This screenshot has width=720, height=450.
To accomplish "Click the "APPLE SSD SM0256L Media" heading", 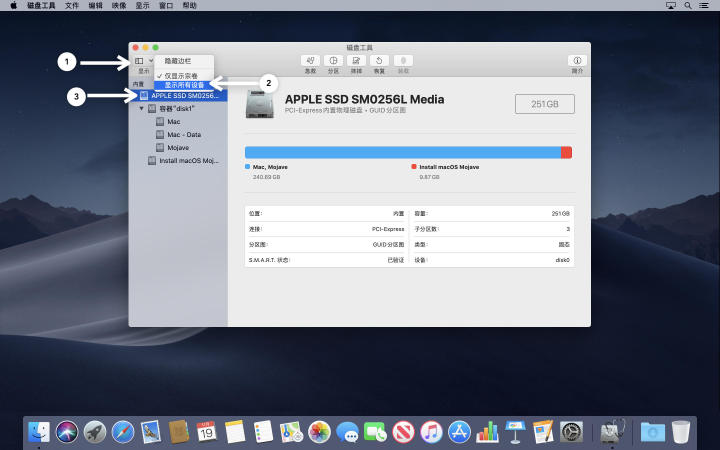I will pyautogui.click(x=365, y=99).
